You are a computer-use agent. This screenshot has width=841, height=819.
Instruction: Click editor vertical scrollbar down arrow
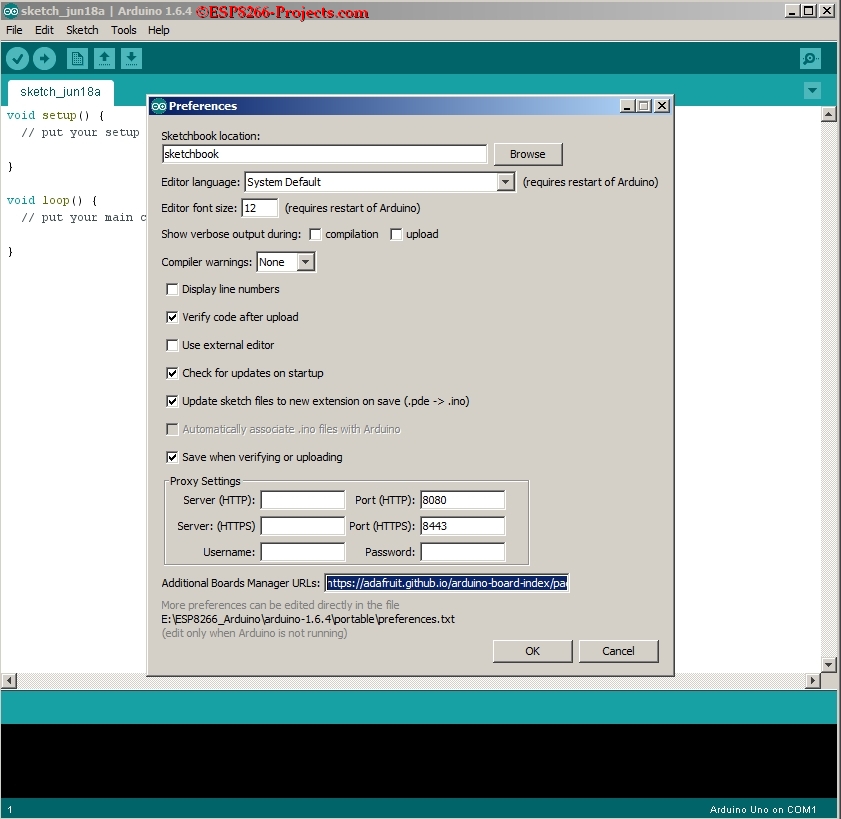[x=828, y=665]
